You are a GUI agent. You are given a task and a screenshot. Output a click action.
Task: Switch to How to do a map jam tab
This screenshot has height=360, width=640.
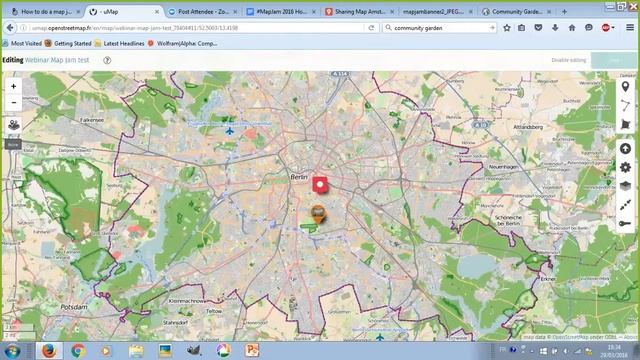(46, 12)
